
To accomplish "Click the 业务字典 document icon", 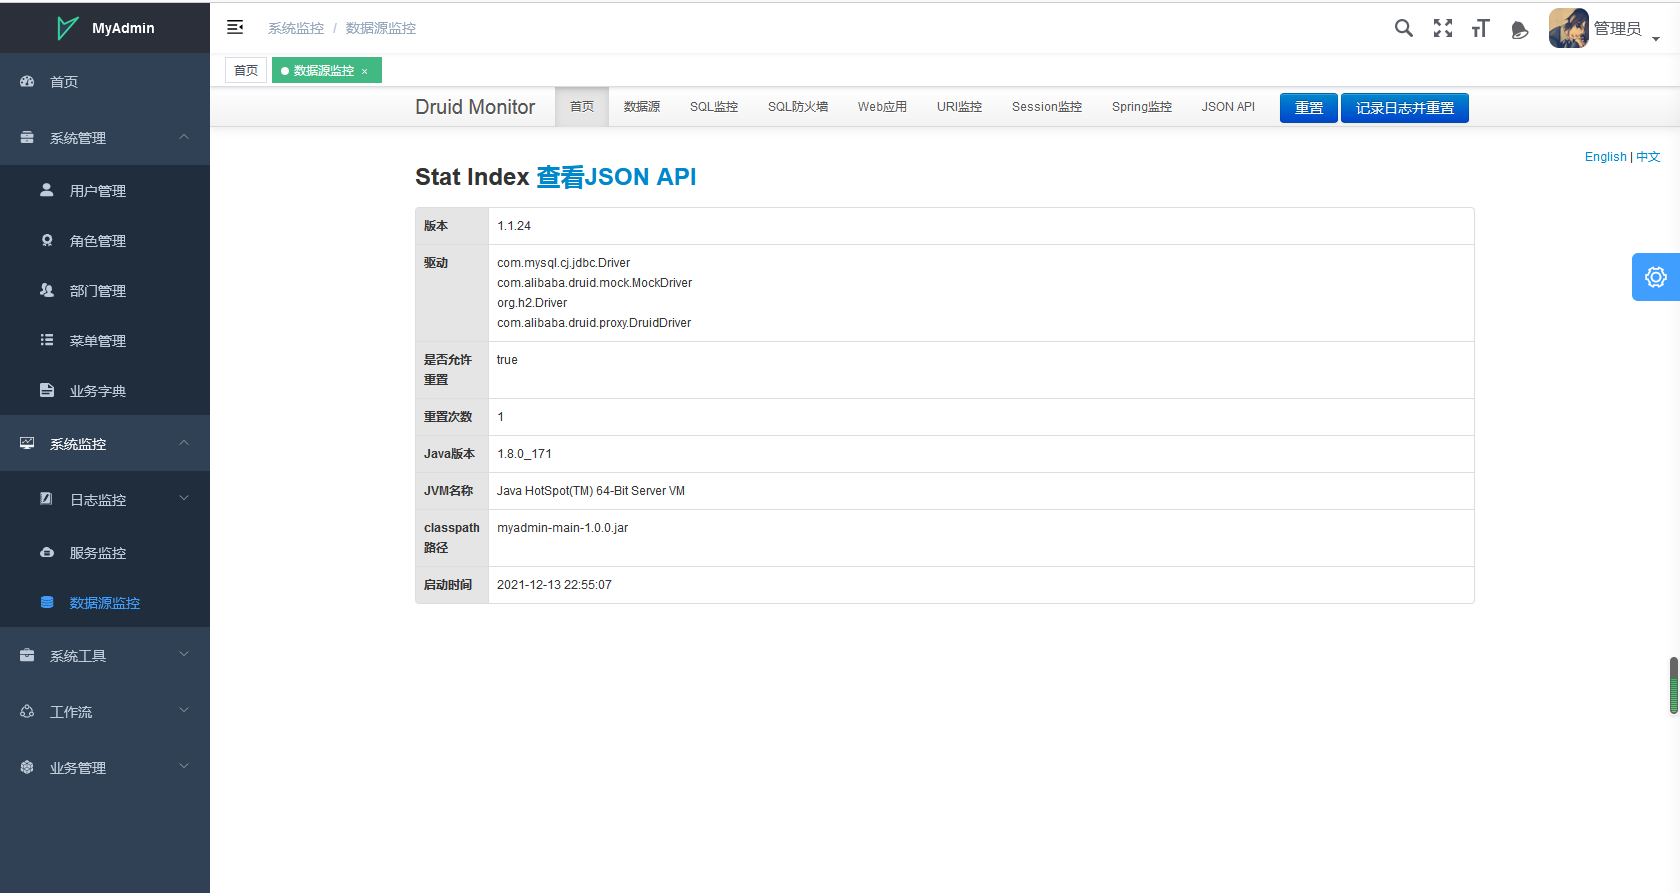I will 46,390.
